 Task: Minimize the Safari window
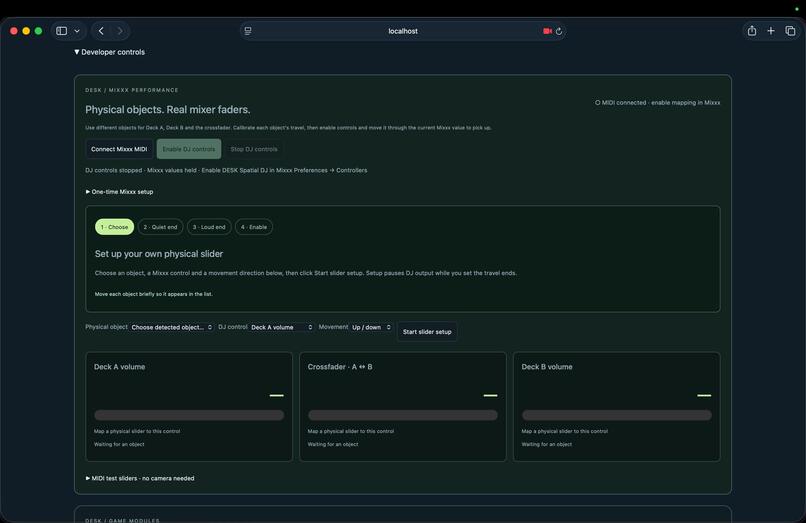click(x=26, y=31)
